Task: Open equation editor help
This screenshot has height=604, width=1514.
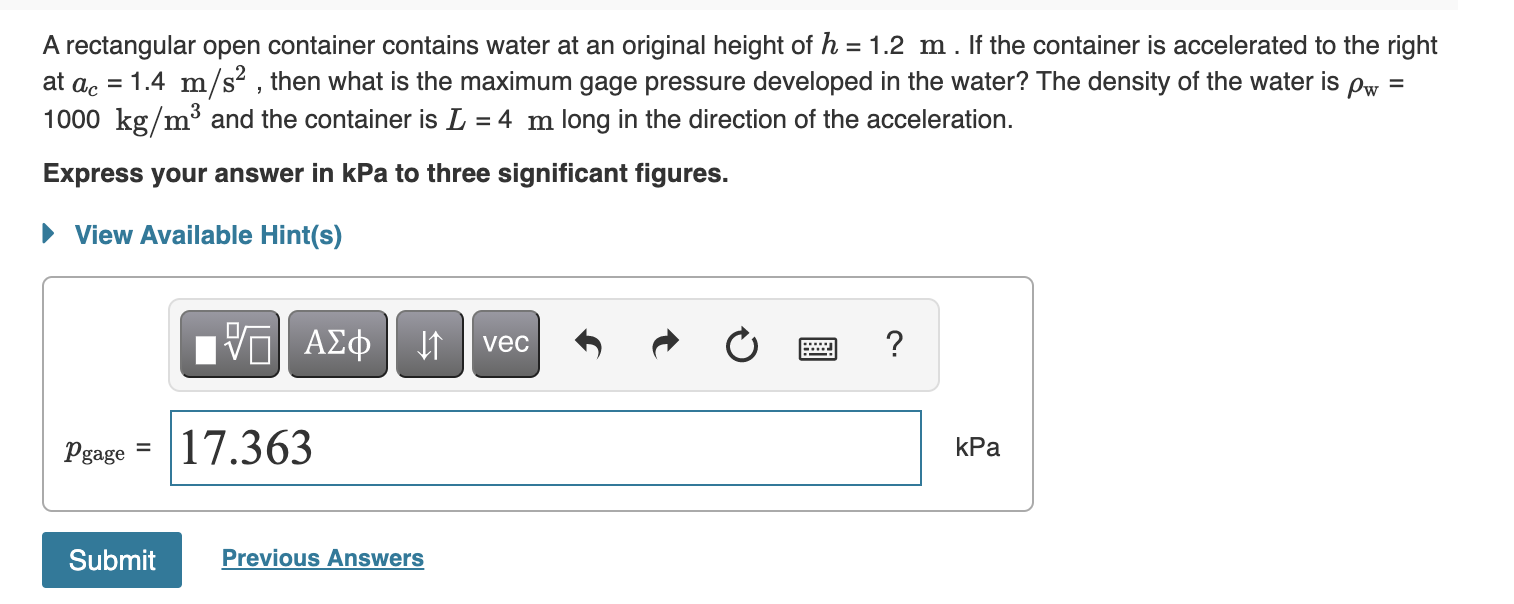Action: 894,344
